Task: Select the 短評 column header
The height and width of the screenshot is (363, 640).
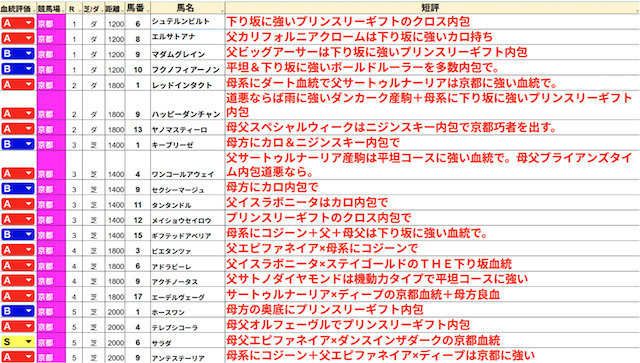Action: click(432, 8)
